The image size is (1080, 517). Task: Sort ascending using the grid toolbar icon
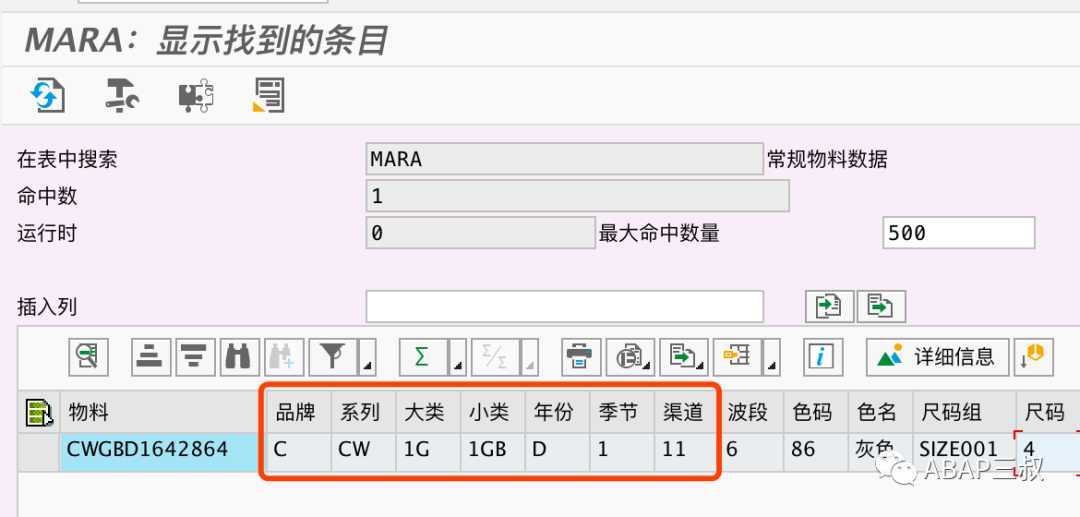151,357
